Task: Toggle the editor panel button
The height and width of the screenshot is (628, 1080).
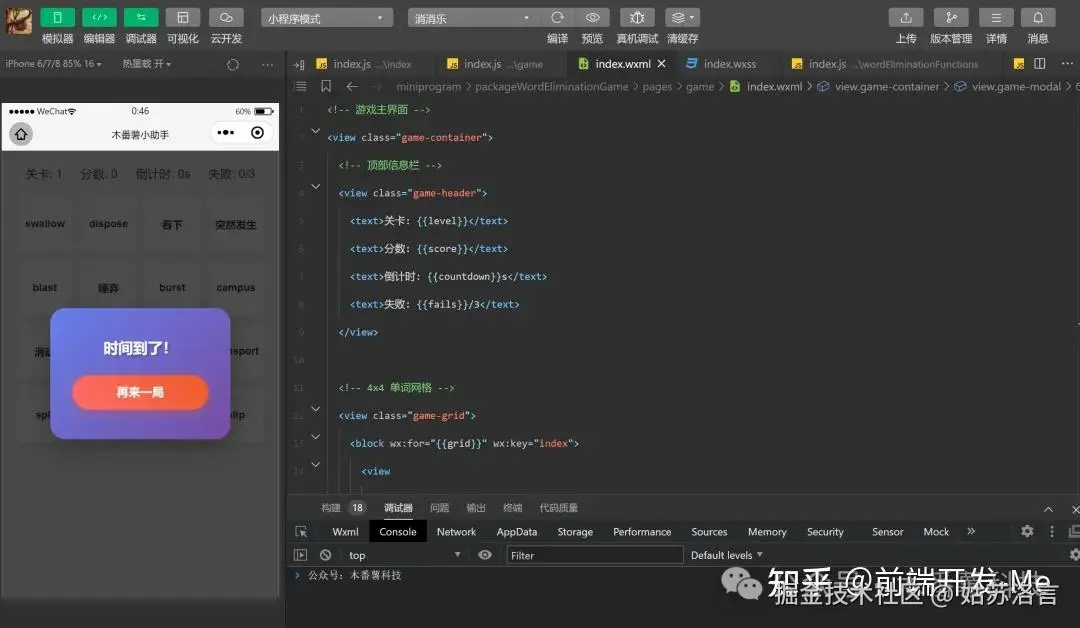Action: (x=99, y=17)
